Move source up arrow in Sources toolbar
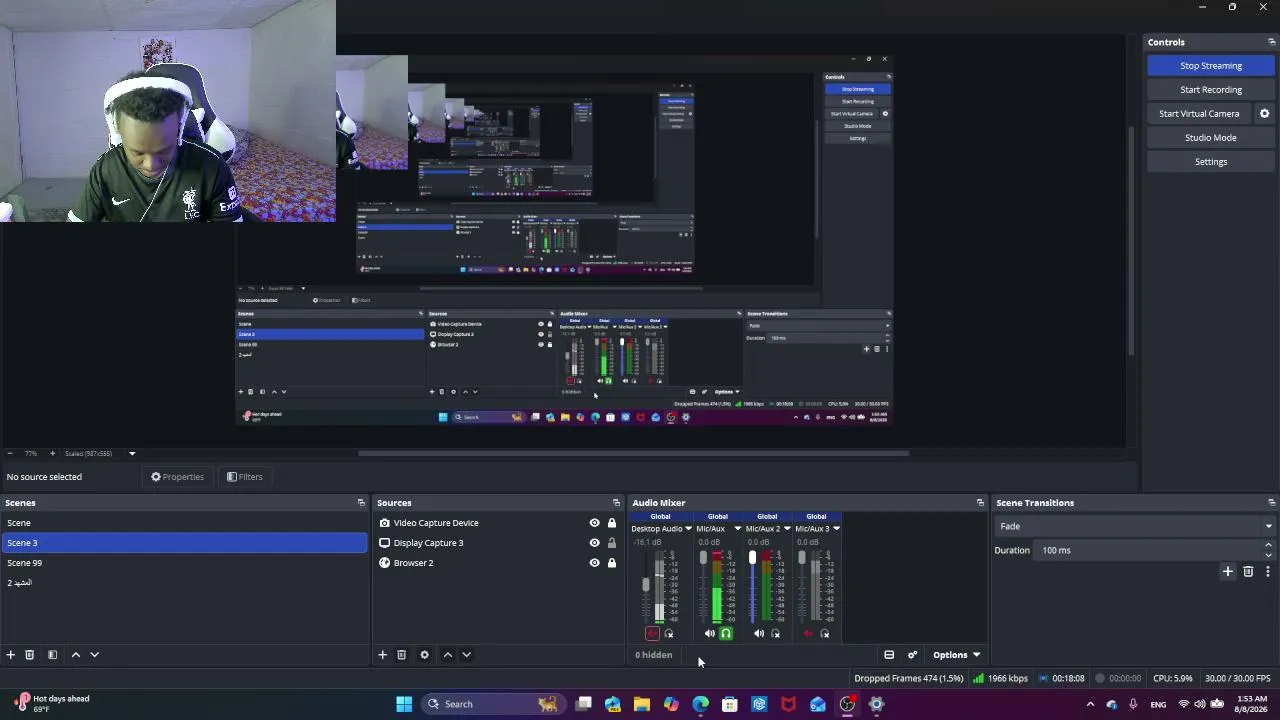Viewport: 1280px width, 720px height. pyautogui.click(x=447, y=655)
